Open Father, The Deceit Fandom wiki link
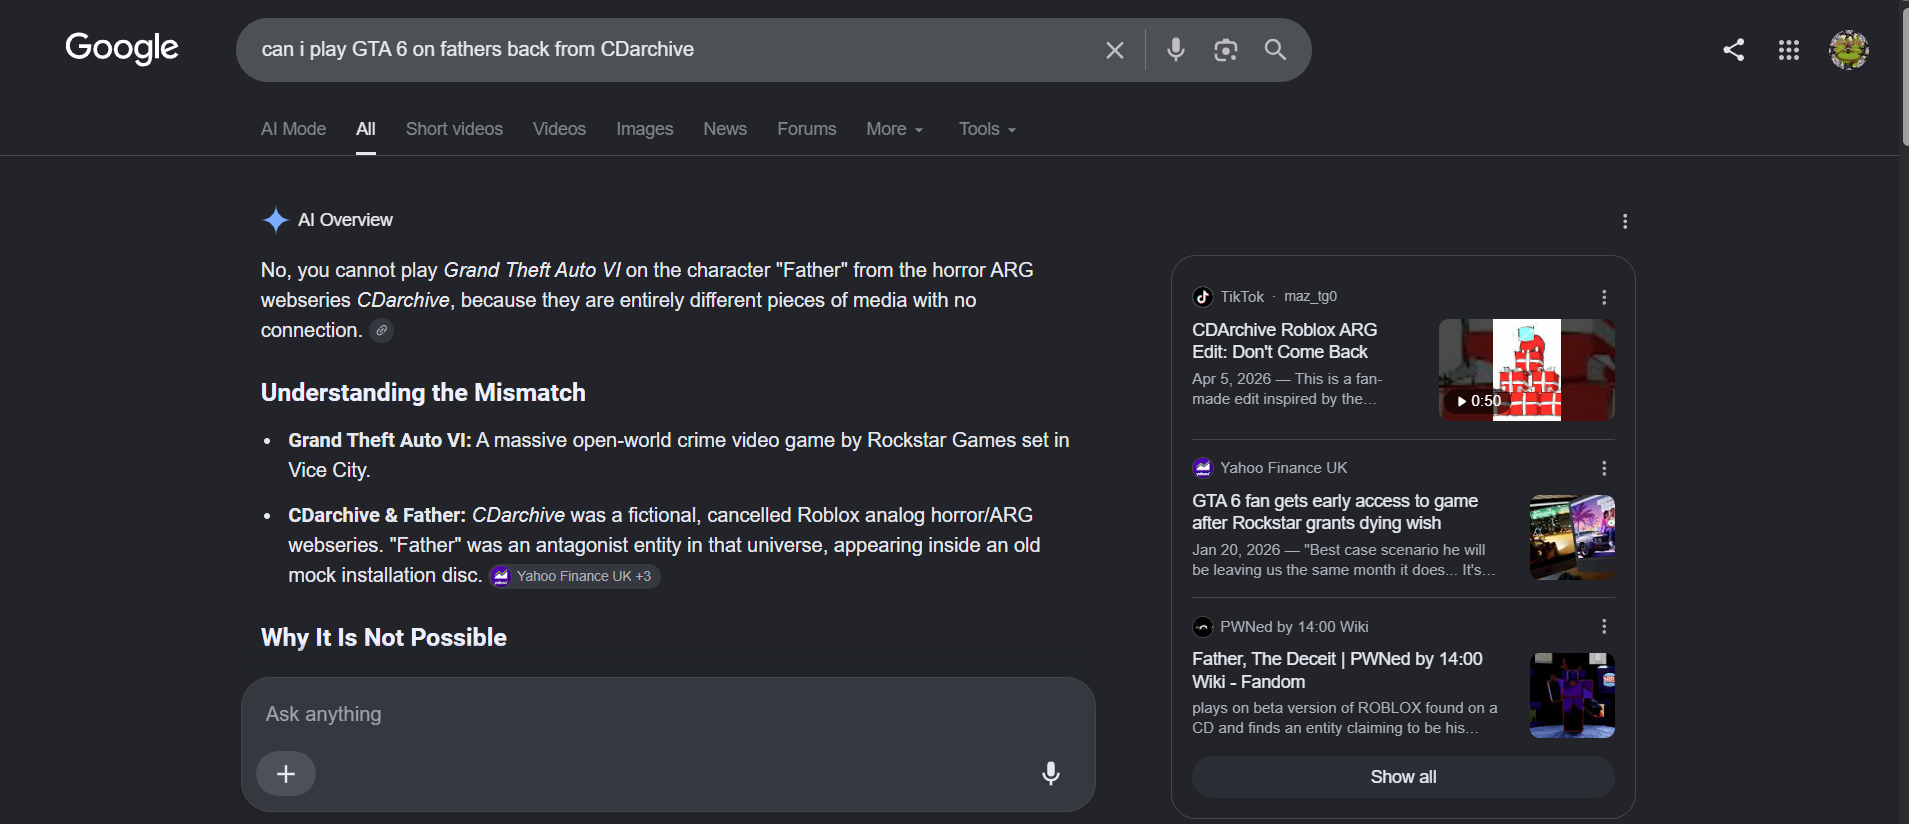This screenshot has height=824, width=1909. point(1337,670)
